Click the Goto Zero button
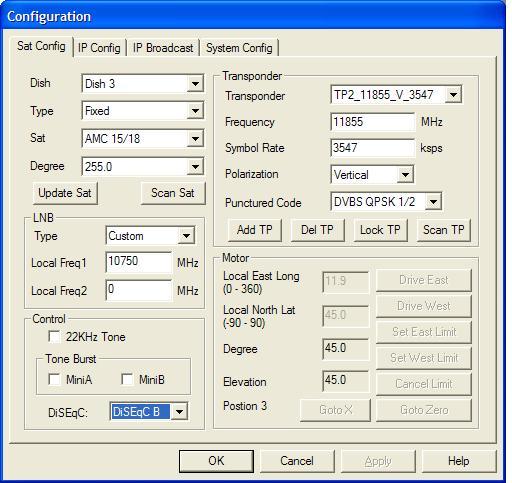This screenshot has height=483, width=512. (424, 410)
